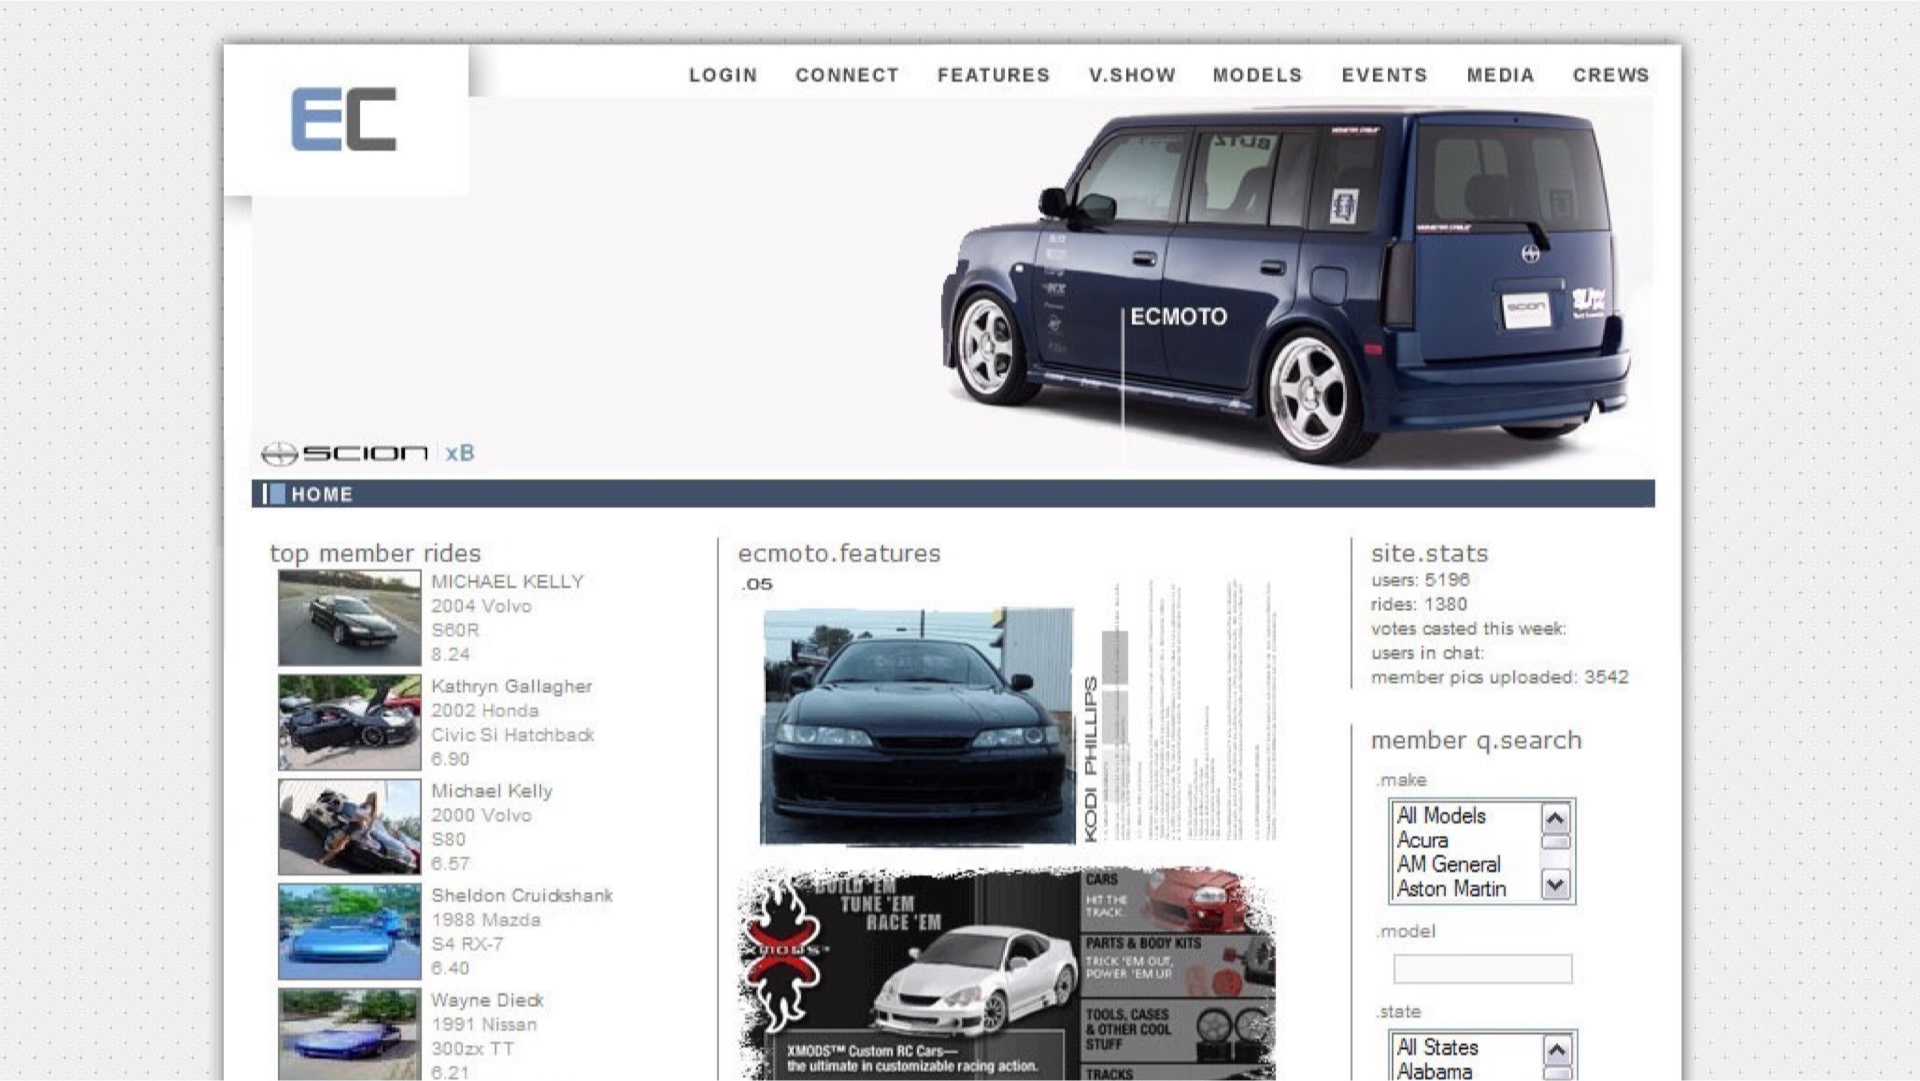Click the 6.40 rating score
Image resolution: width=1920 pixels, height=1081 pixels.
tap(450, 968)
